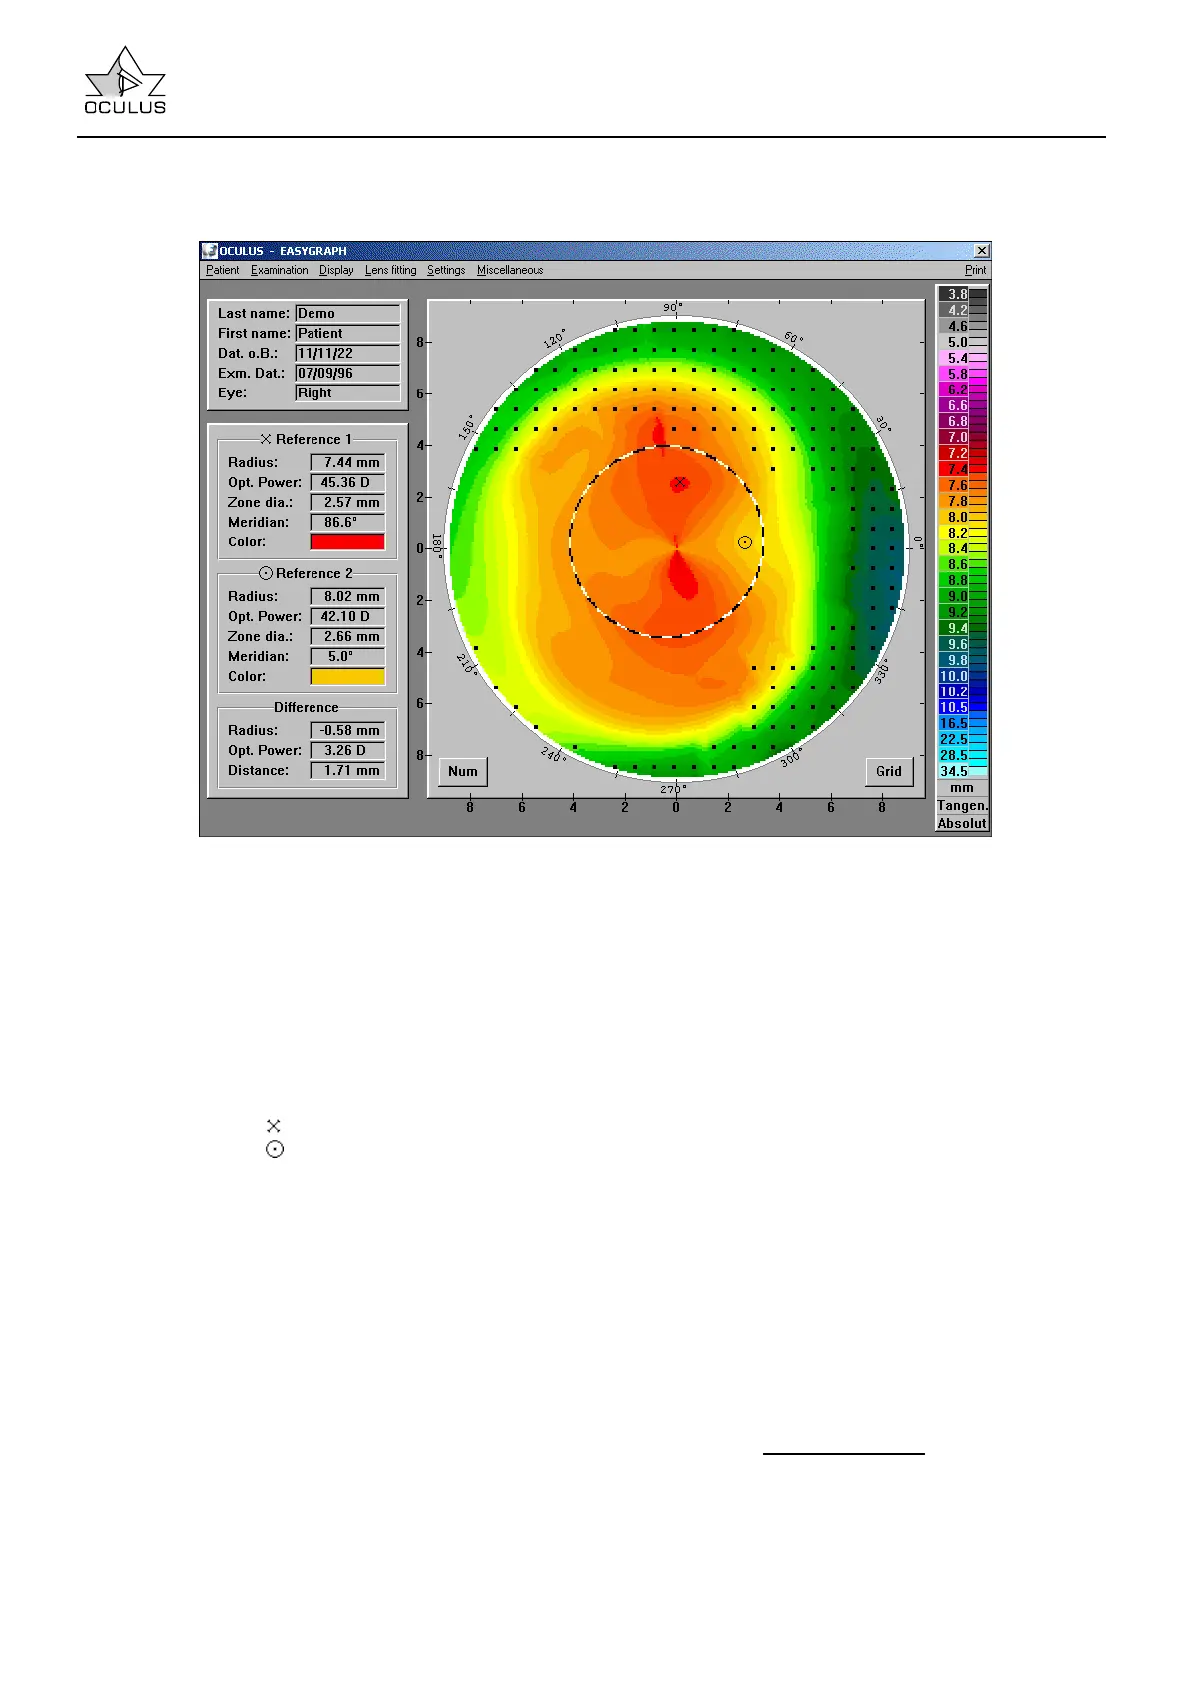Open the Examination menu

(280, 270)
